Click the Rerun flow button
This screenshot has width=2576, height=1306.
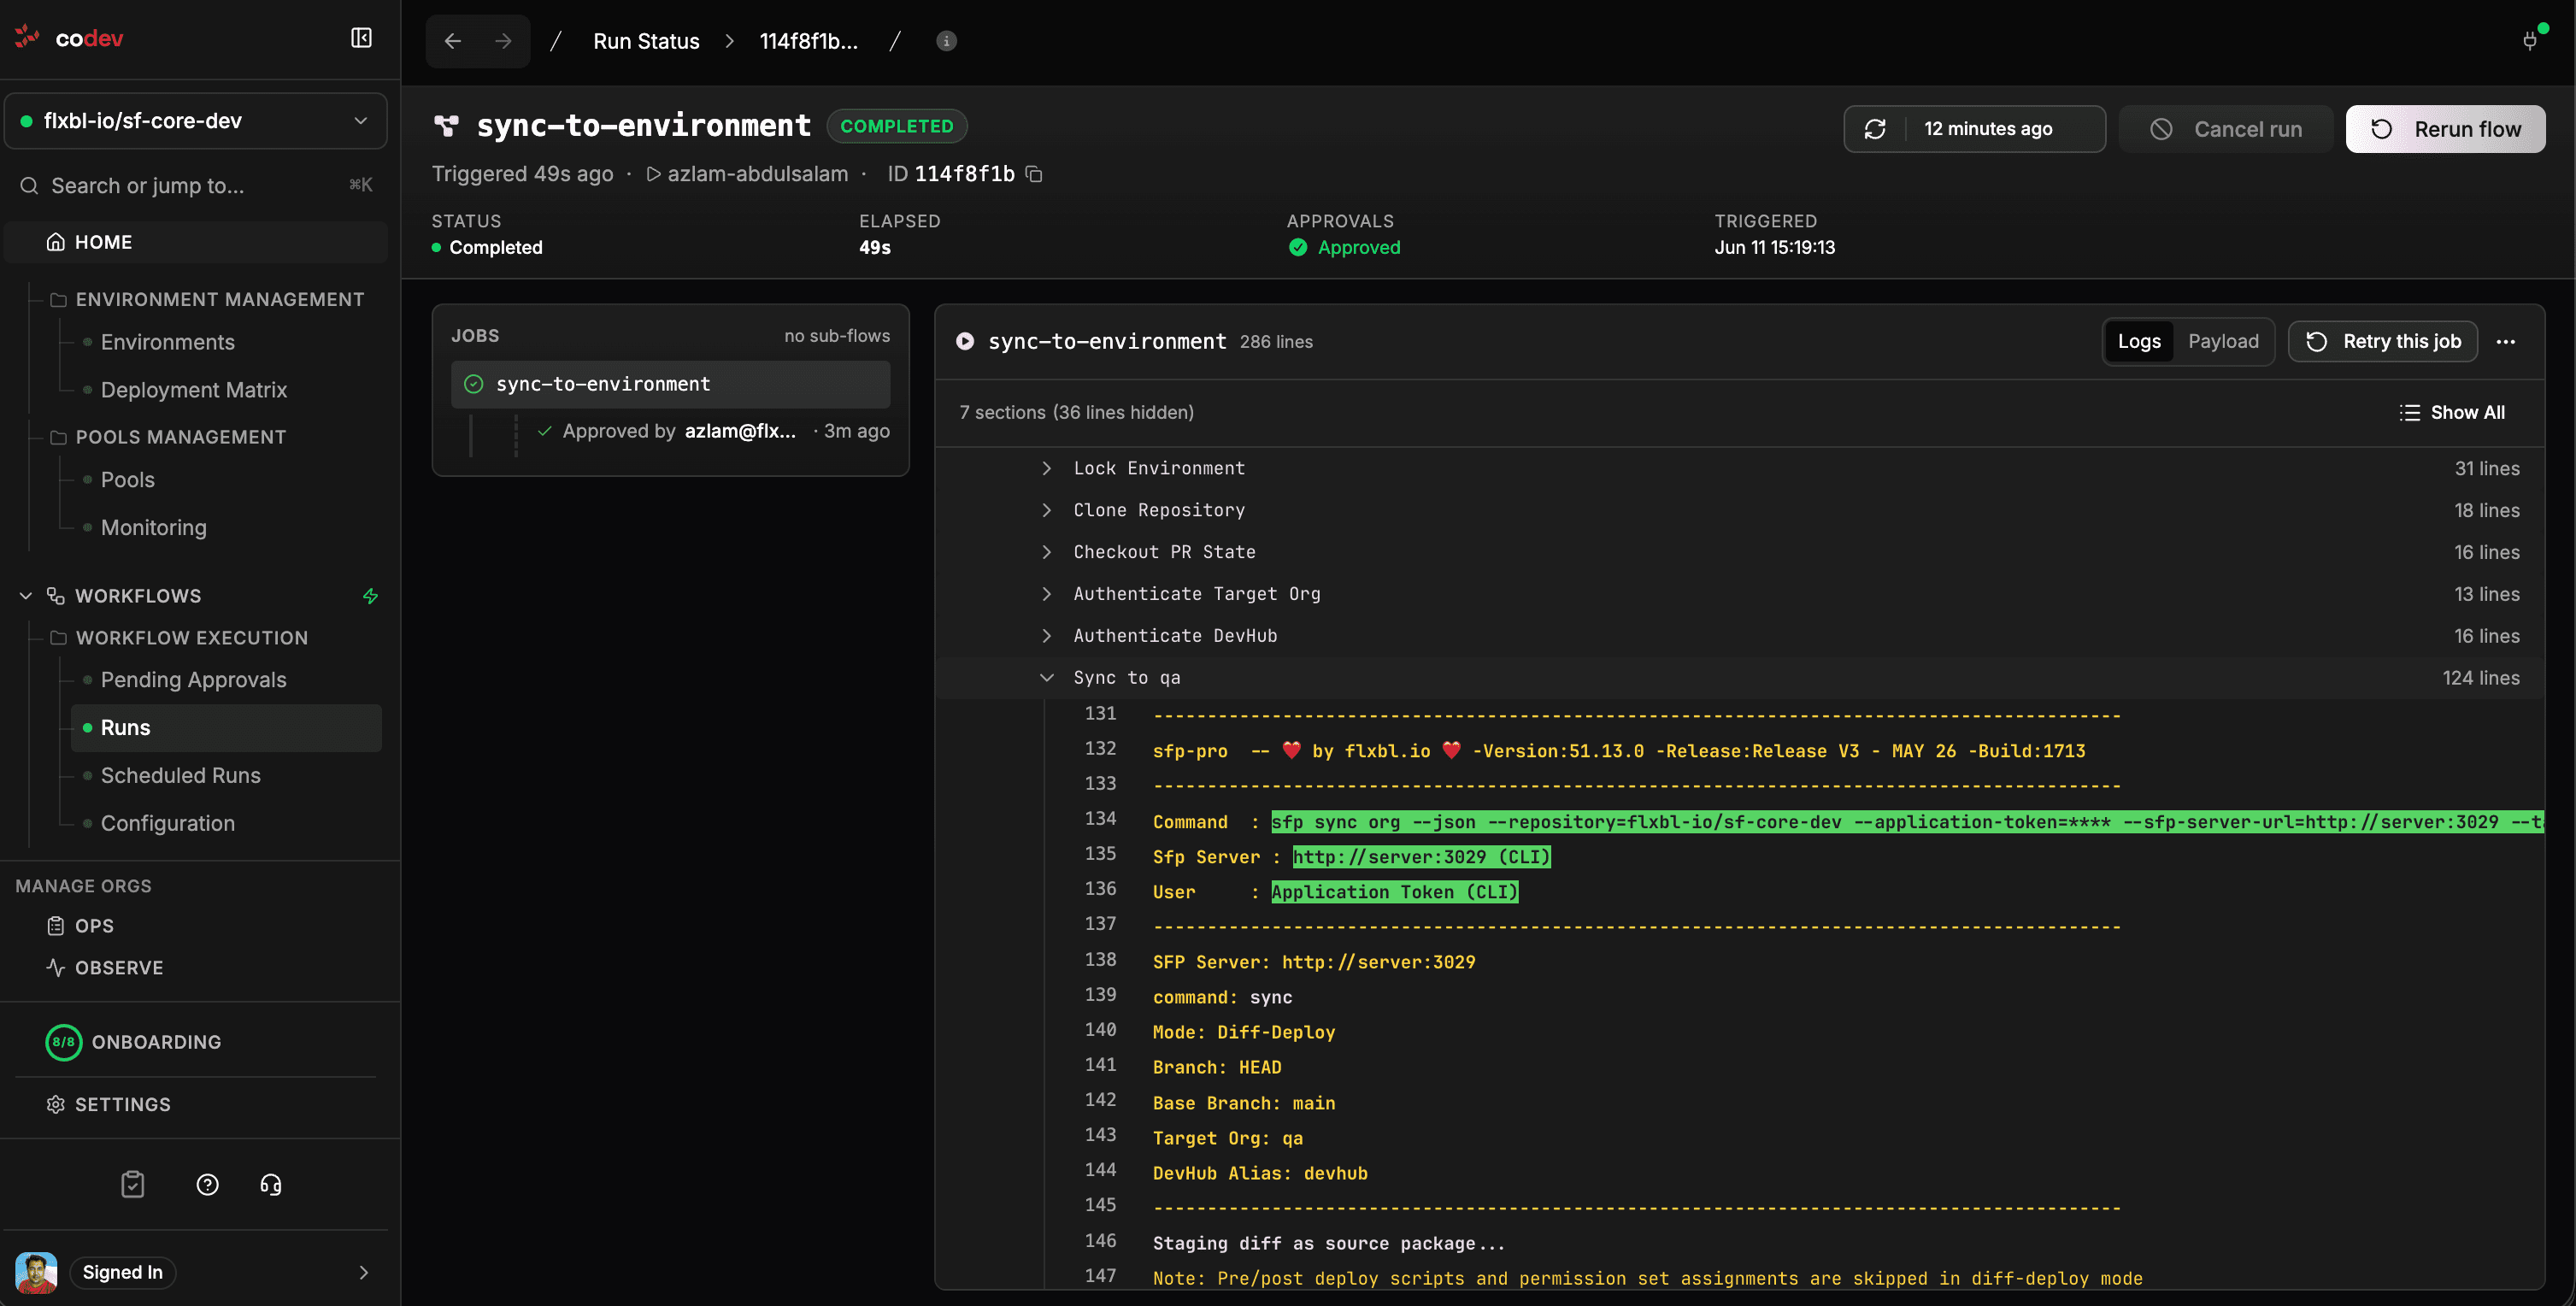tap(2445, 129)
